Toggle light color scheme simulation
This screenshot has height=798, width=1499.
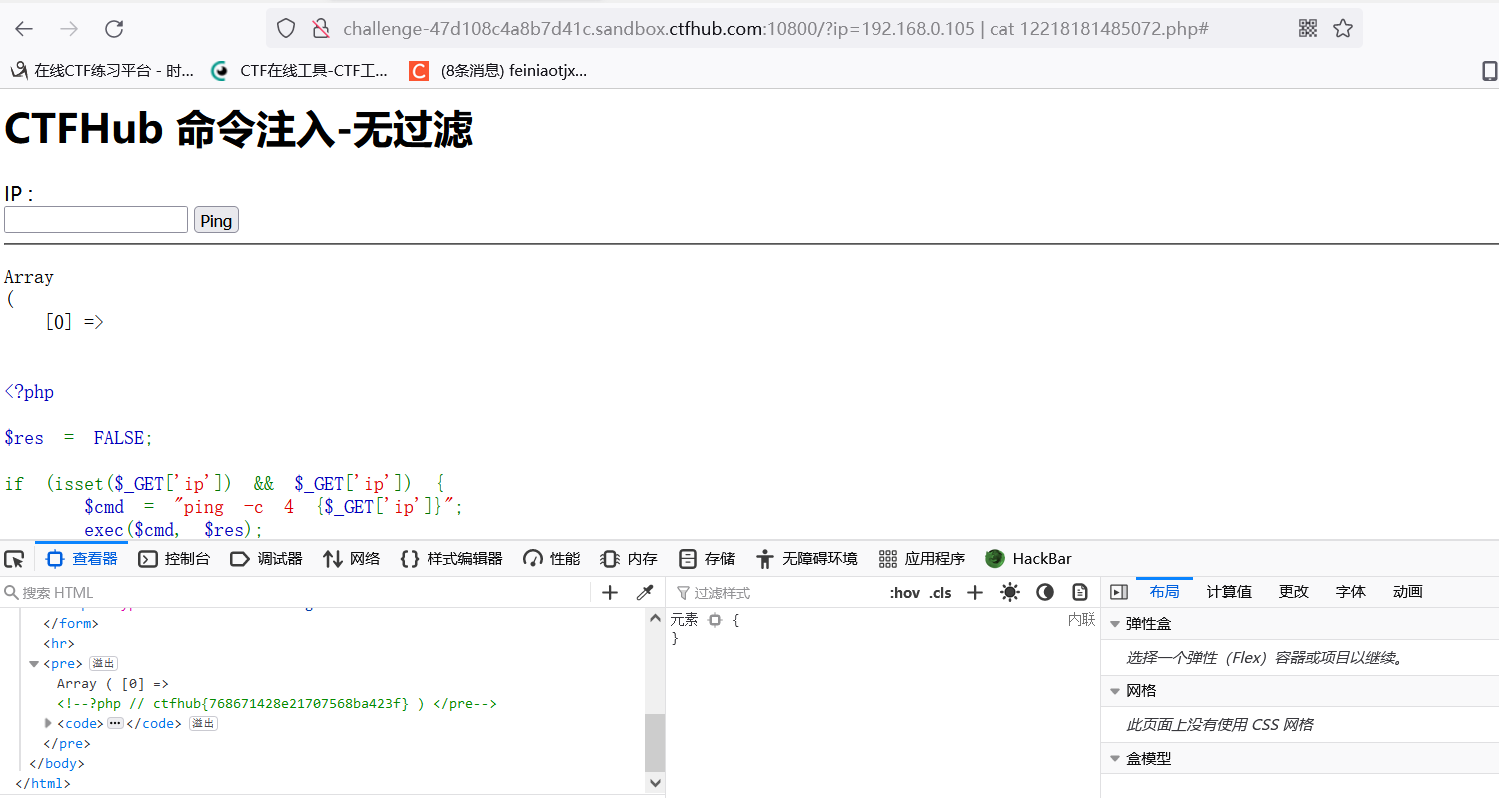(x=1010, y=593)
